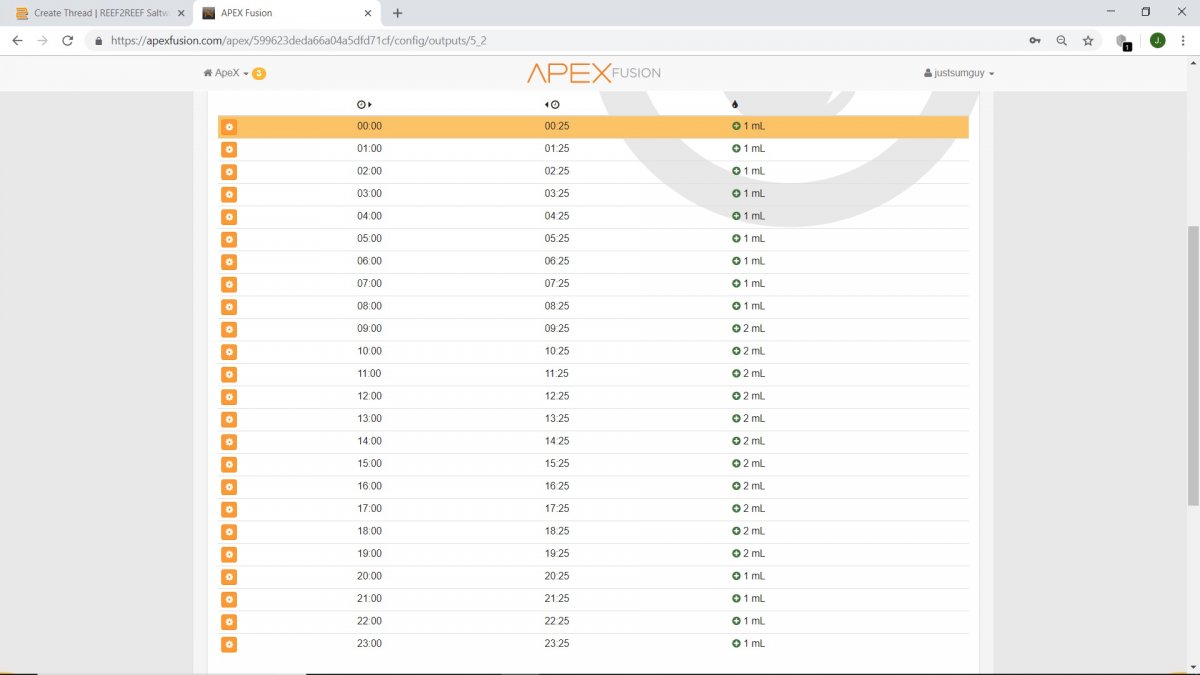Open the ApeX home dropdown menu
The image size is (1200, 675).
point(226,73)
